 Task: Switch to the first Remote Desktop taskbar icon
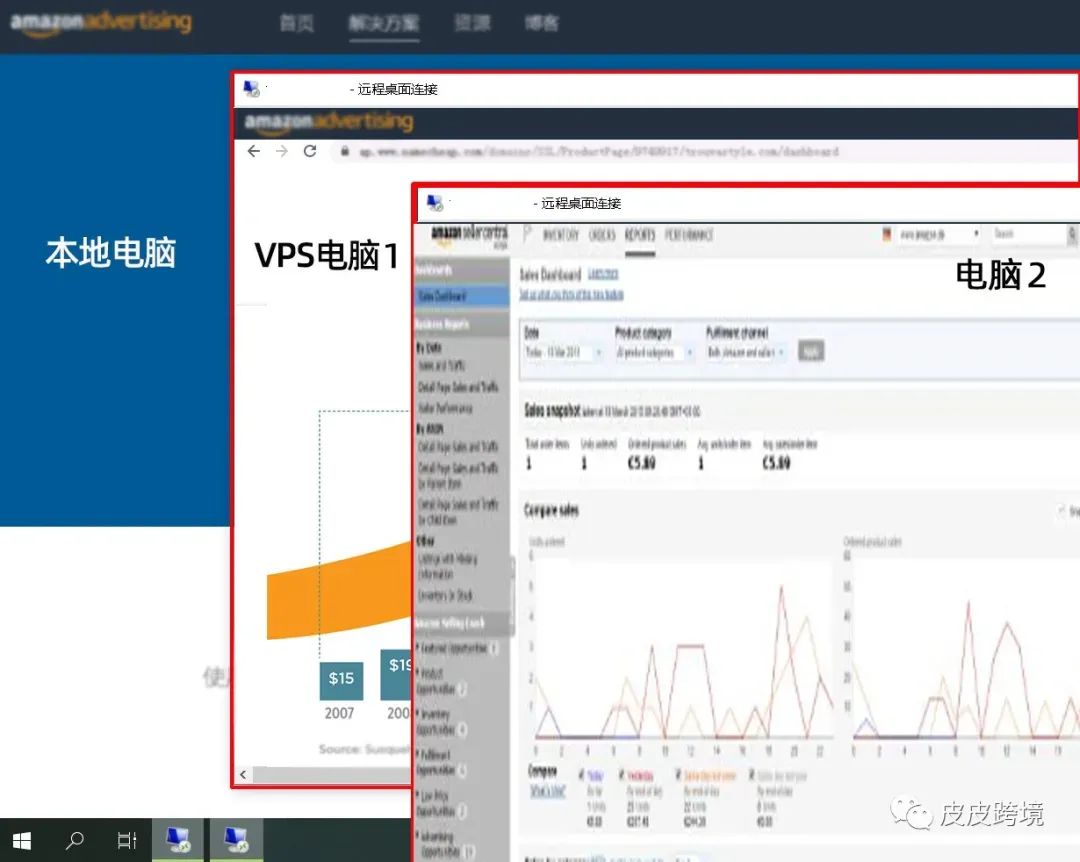click(x=178, y=839)
